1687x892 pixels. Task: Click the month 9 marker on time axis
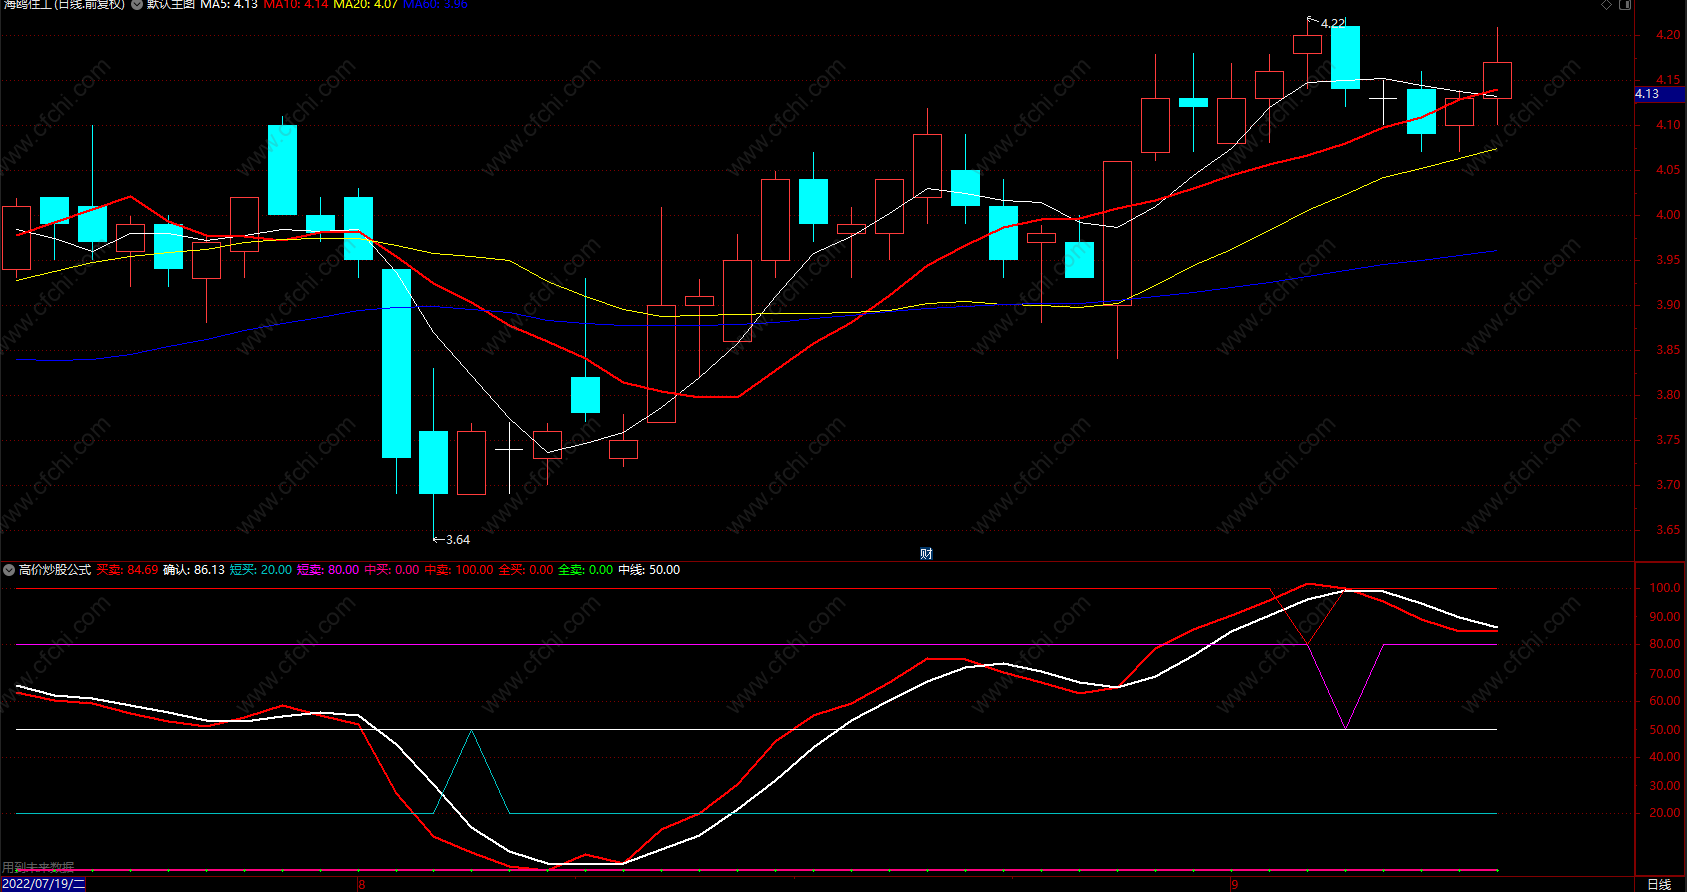[1234, 885]
